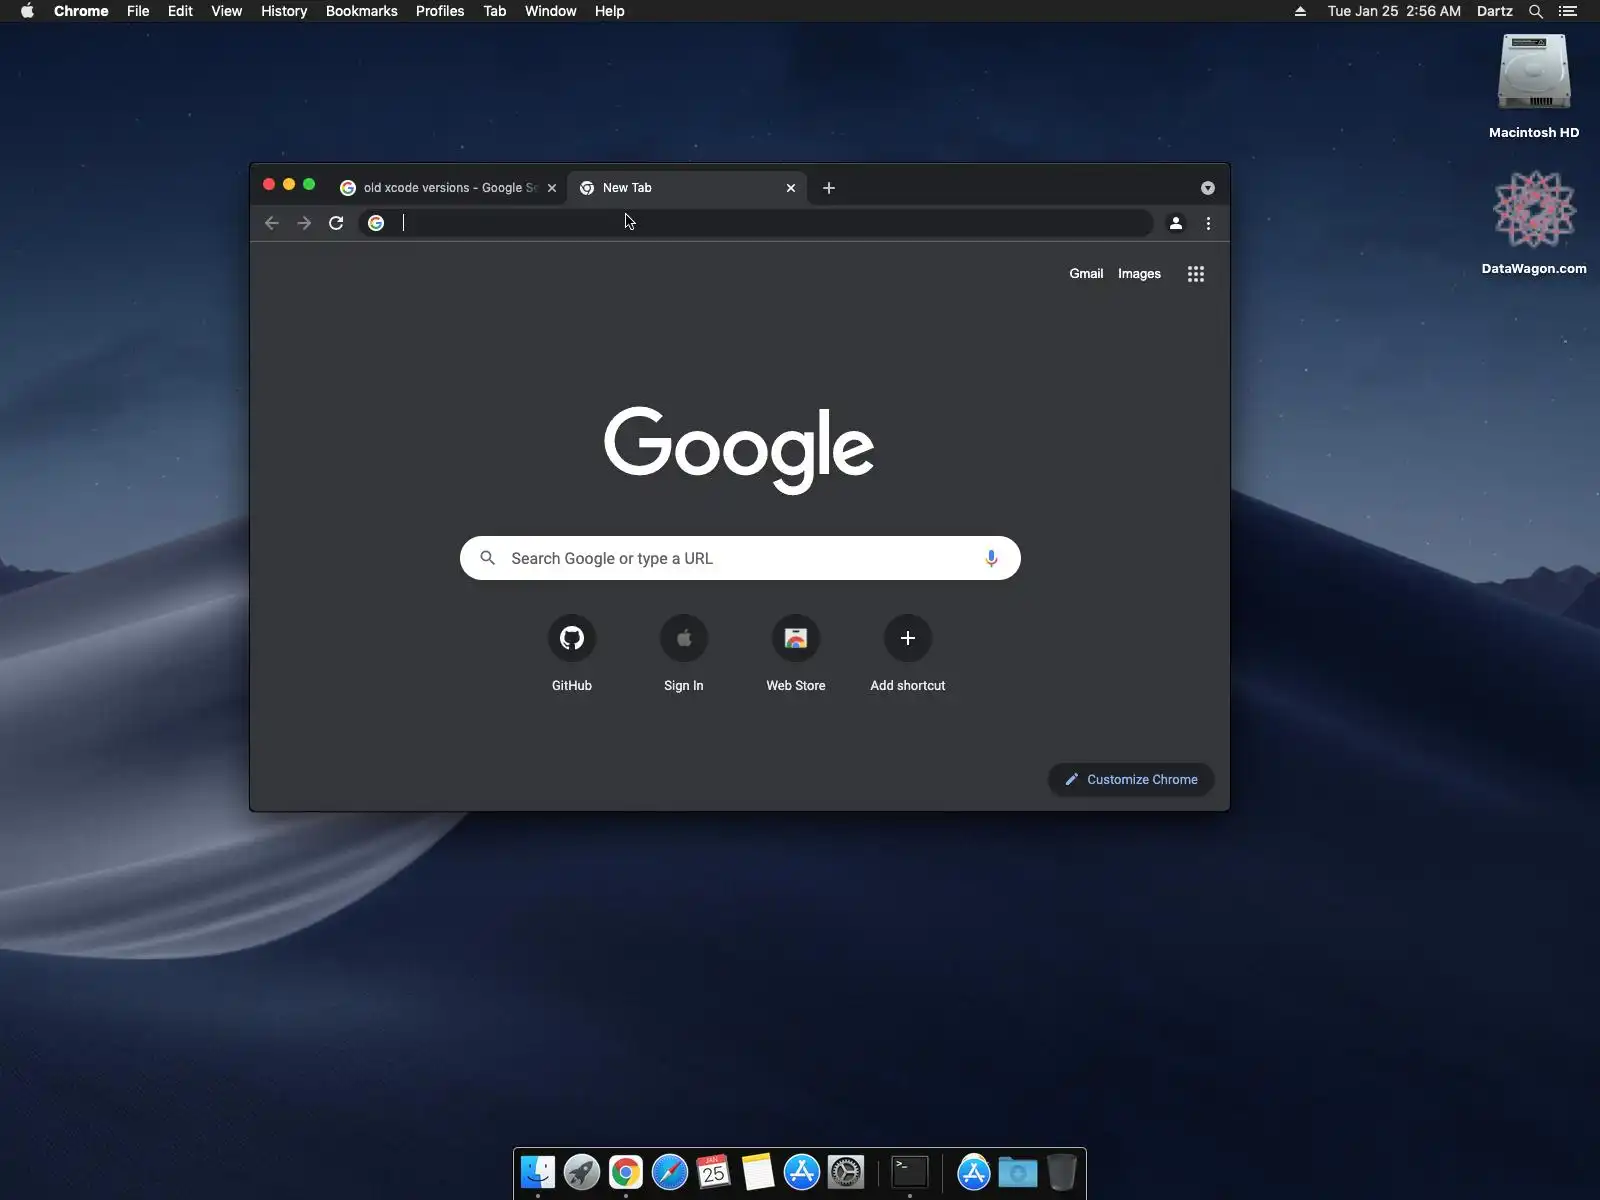The height and width of the screenshot is (1200, 1600).
Task: Click the Chrome icon in the Dock
Action: 626,1172
